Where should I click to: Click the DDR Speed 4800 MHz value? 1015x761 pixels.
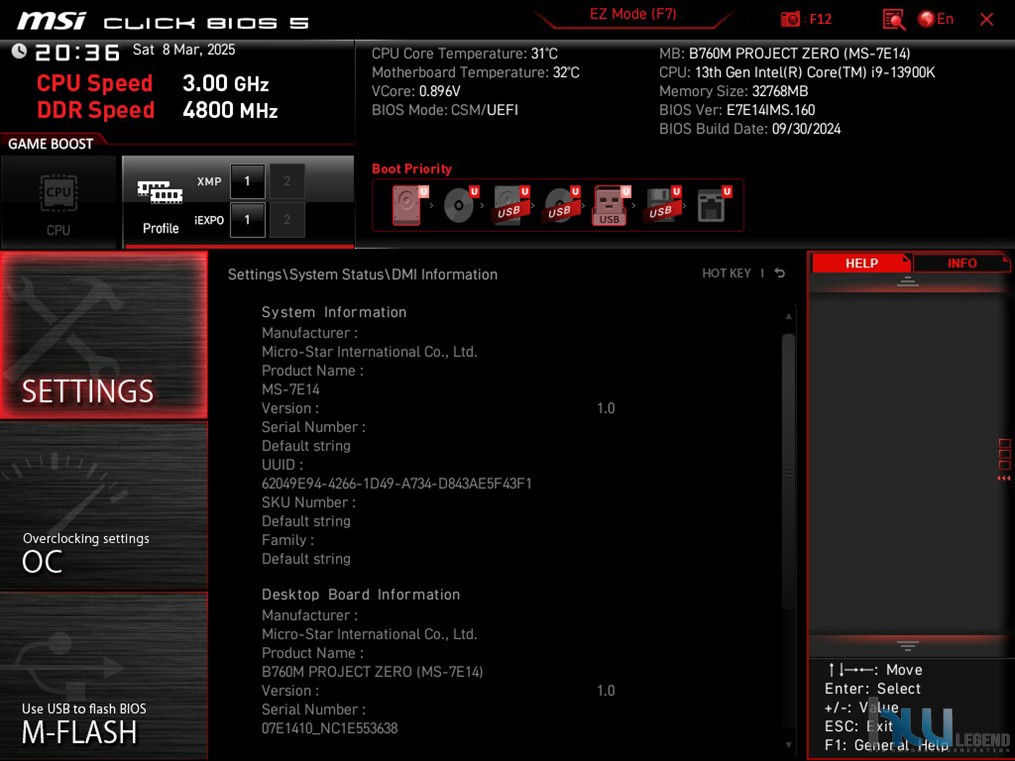click(x=230, y=110)
